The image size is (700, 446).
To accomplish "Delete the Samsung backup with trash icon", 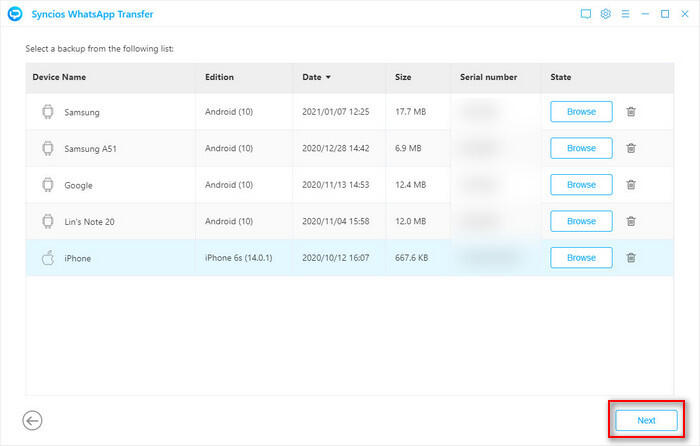I will (x=631, y=112).
